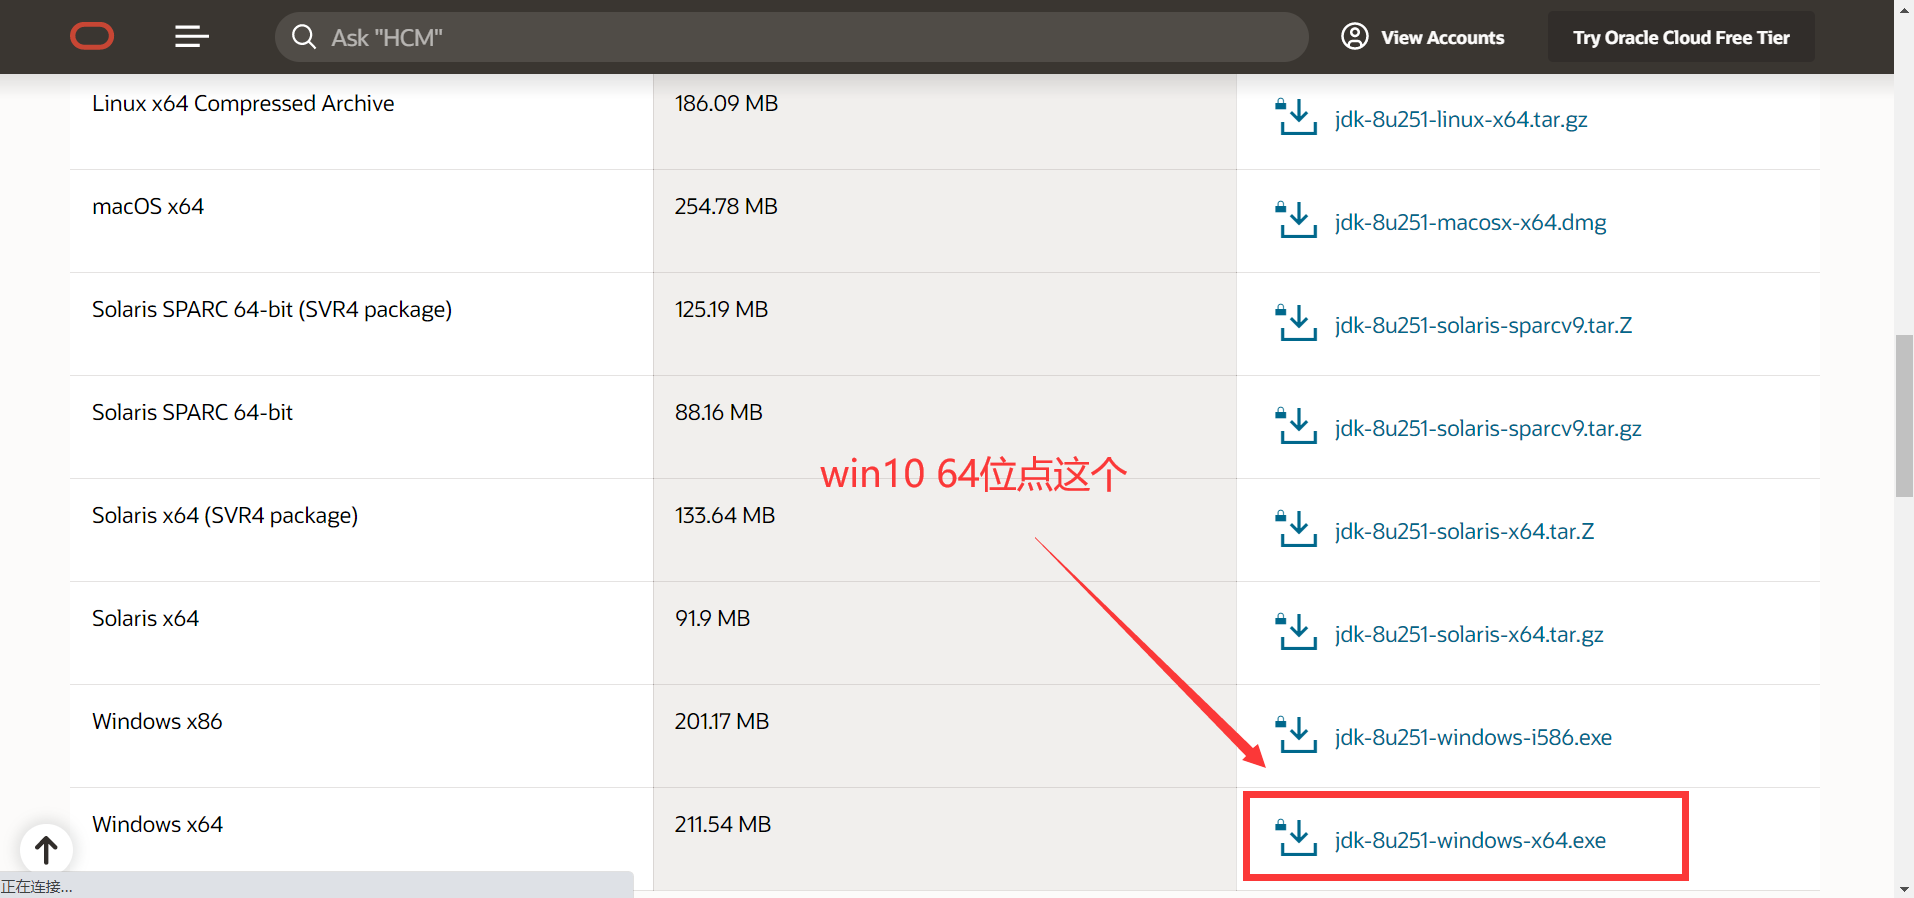Download jdk-8u251-linux-x64.tar.gz link
Image resolution: width=1914 pixels, height=898 pixels.
click(x=1461, y=119)
